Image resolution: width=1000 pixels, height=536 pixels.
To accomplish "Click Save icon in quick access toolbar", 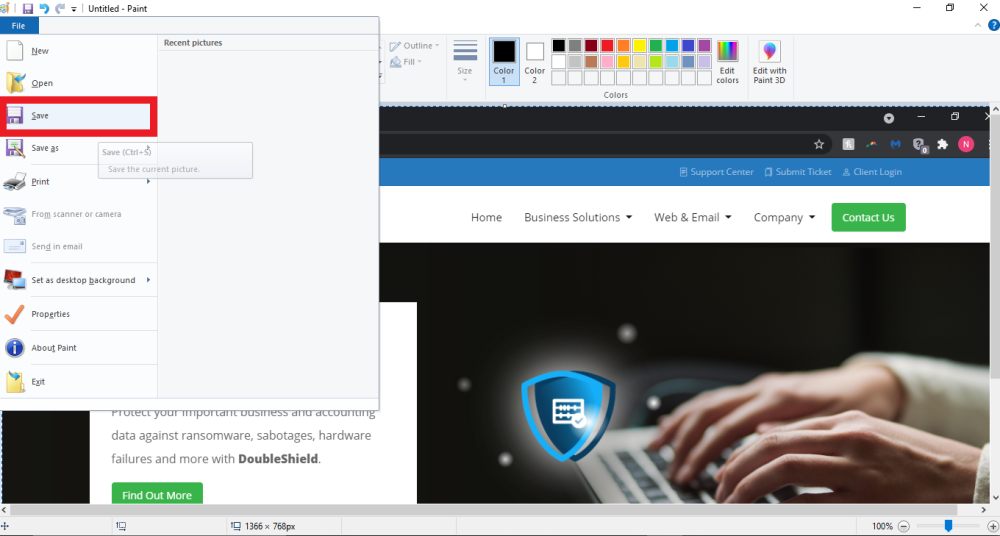I will point(28,8).
